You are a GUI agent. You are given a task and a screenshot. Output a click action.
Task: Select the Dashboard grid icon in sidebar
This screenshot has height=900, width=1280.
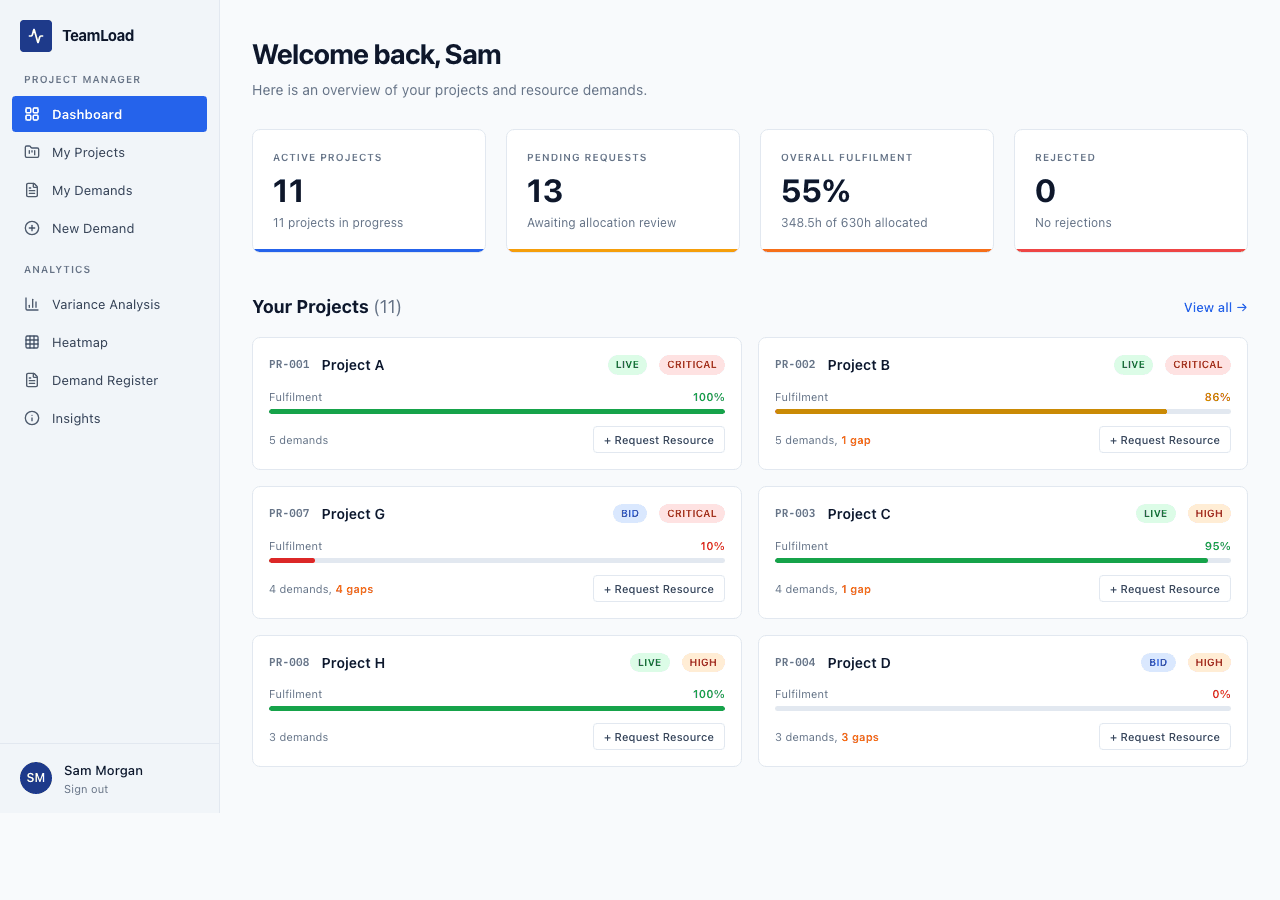pos(33,113)
